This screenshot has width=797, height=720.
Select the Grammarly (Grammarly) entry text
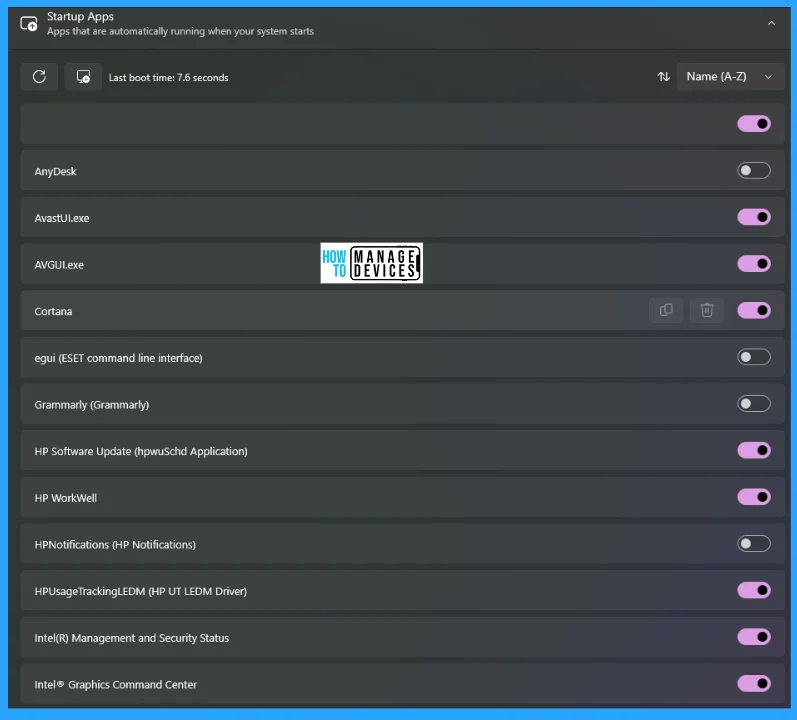91,405
